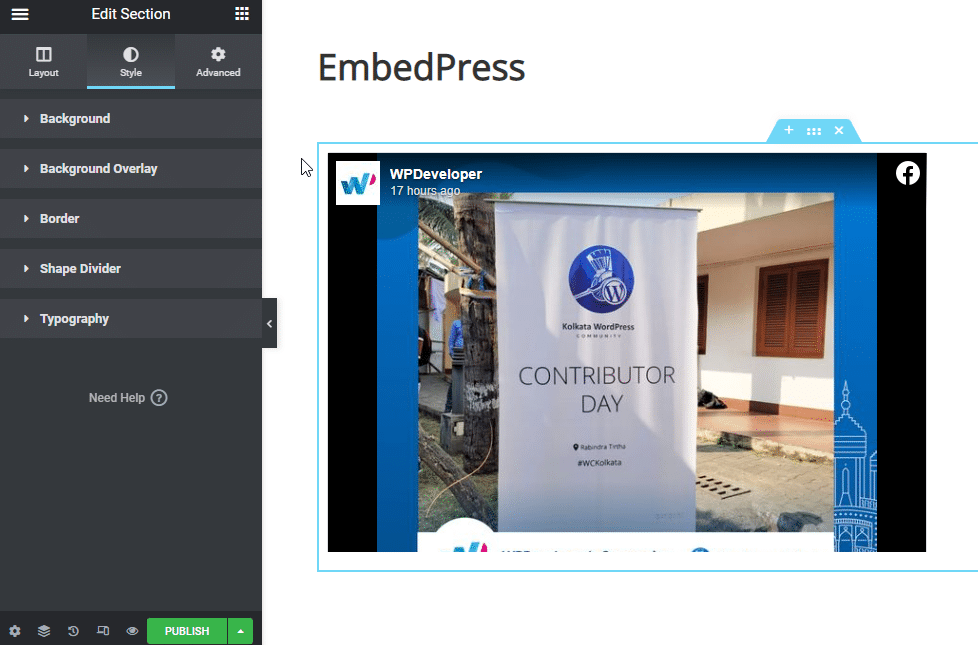Open the WPDeveloper page name link
This screenshot has width=978, height=645.
[x=436, y=174]
